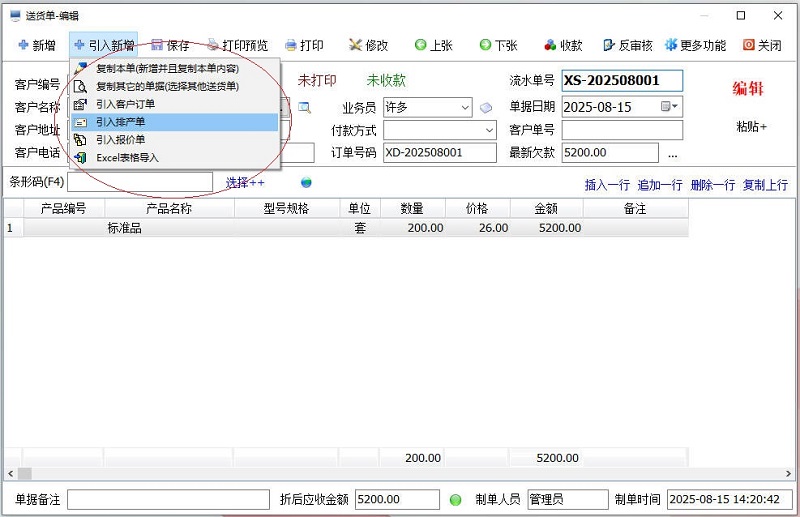Click the globe icon near 选择++

coord(306,182)
